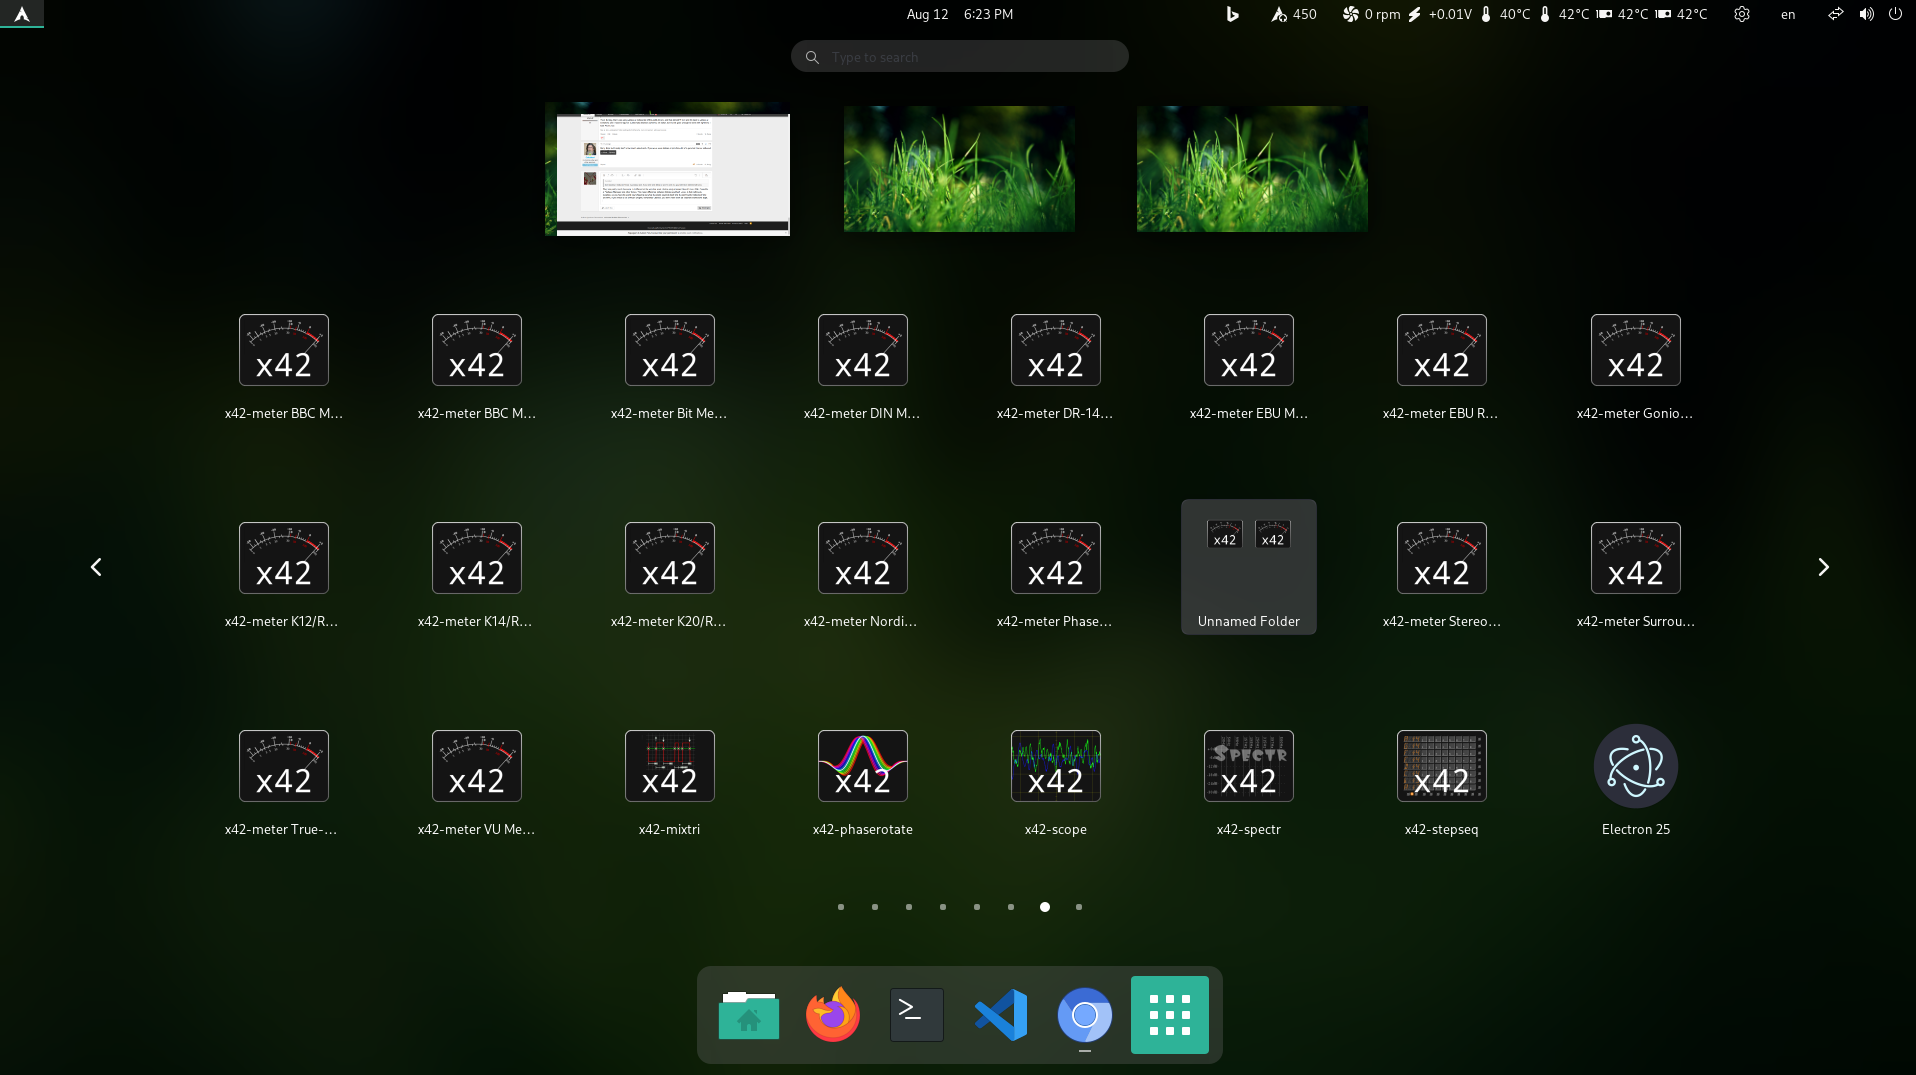The width and height of the screenshot is (1916, 1075).
Task: Open network indicator in top bar
Action: click(1835, 14)
